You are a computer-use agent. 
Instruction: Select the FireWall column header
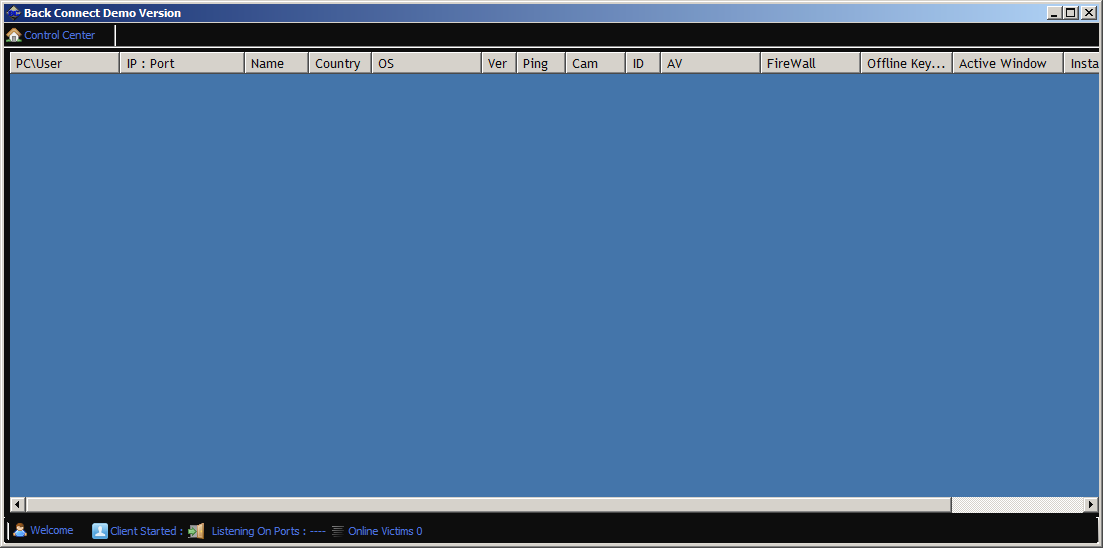[x=810, y=63]
